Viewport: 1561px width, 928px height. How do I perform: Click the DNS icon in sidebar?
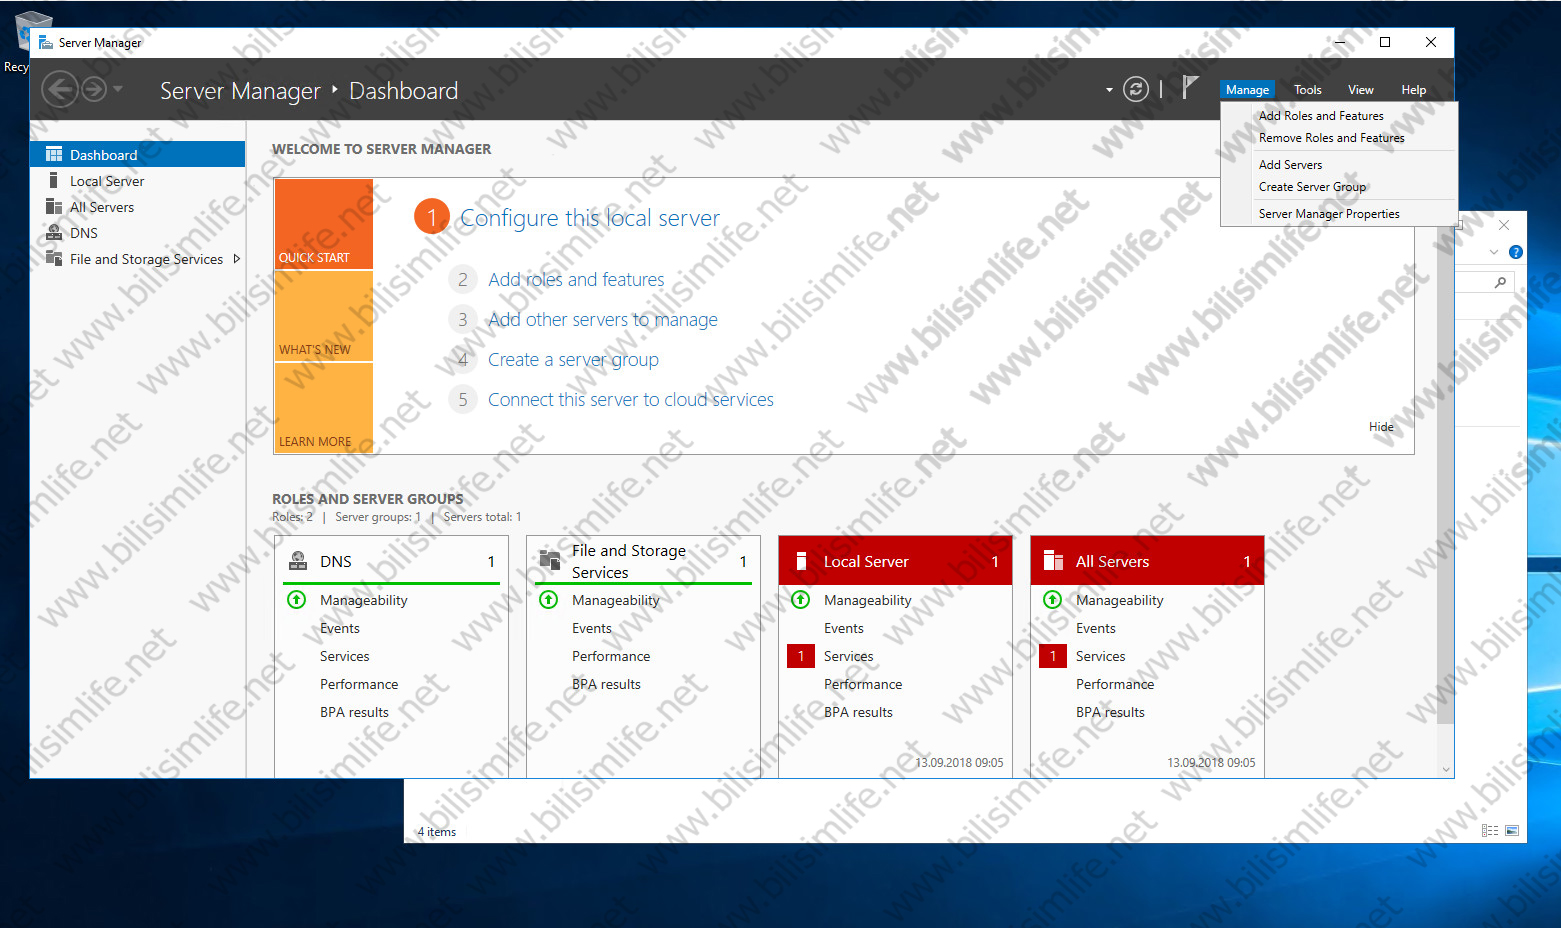click(54, 233)
